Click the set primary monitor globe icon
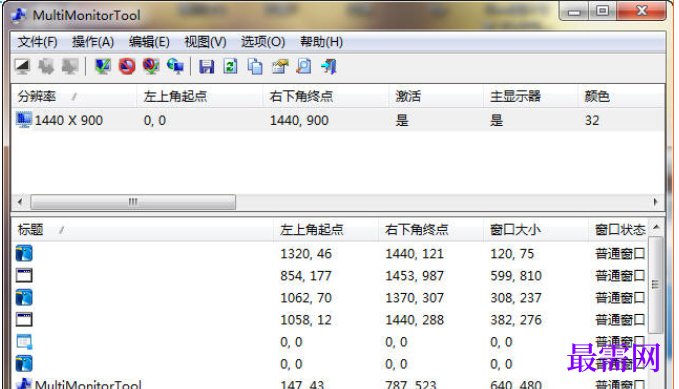 coord(175,66)
